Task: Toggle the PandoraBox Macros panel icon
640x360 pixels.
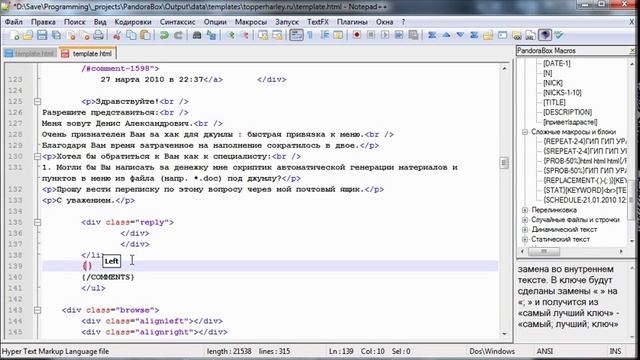Action: tap(545, 36)
